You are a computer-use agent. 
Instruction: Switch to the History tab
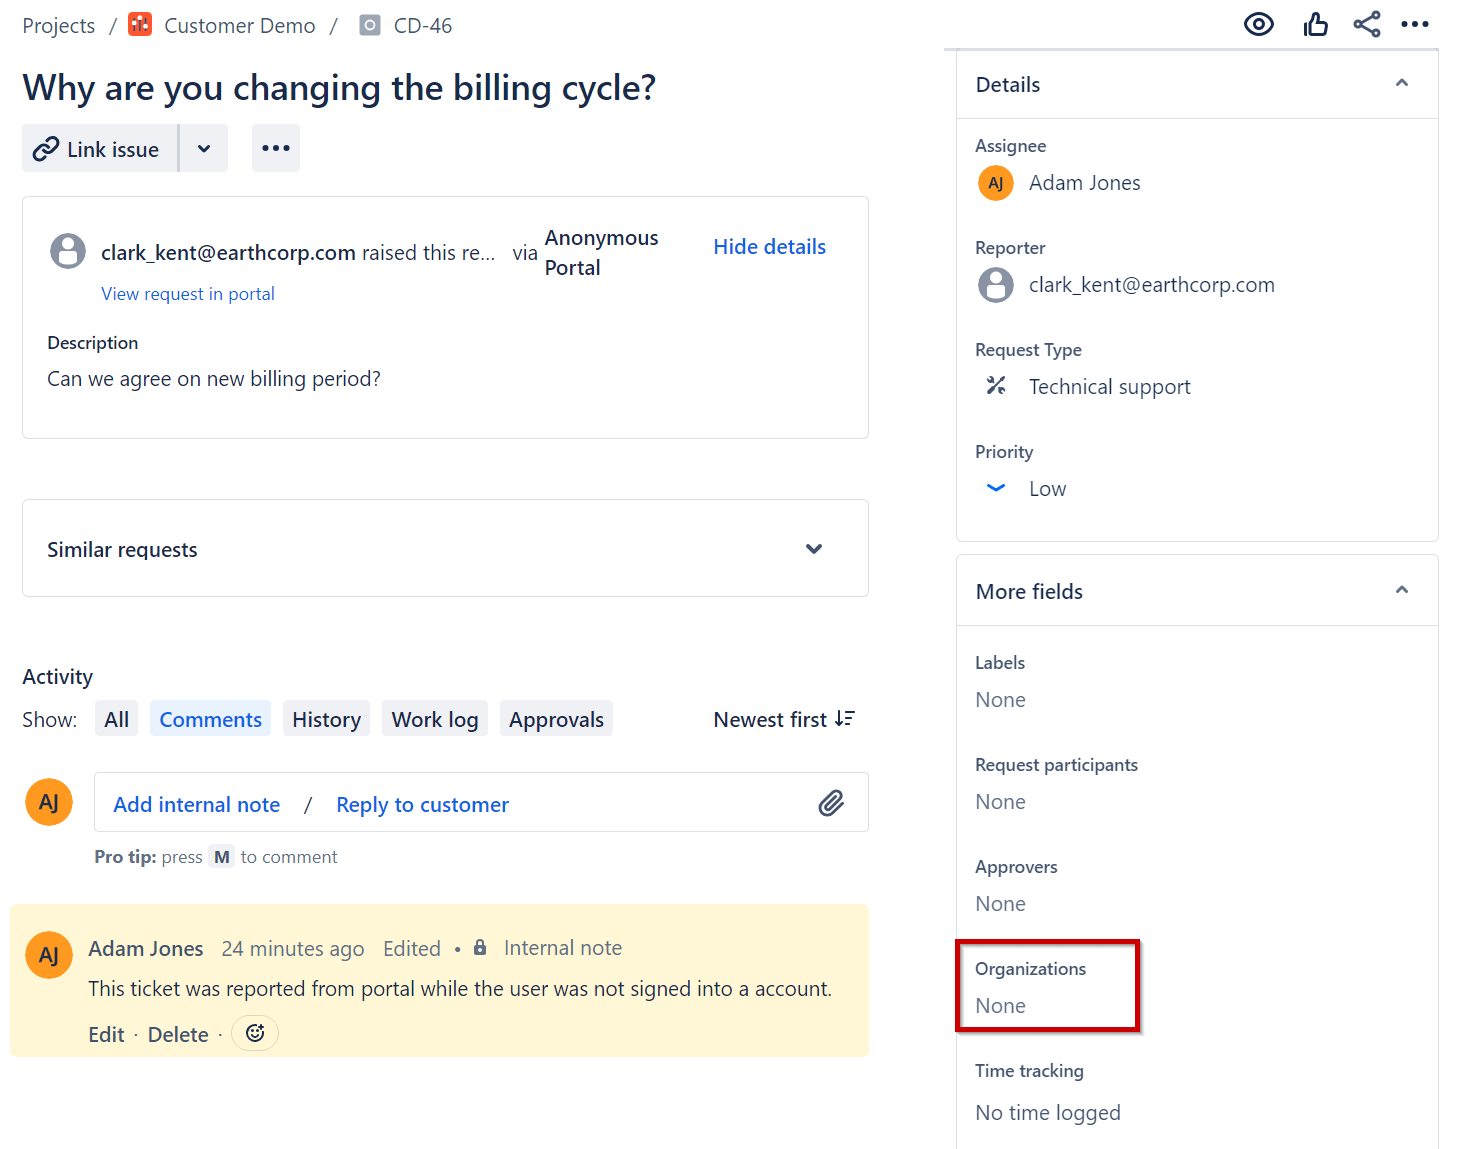tap(326, 718)
